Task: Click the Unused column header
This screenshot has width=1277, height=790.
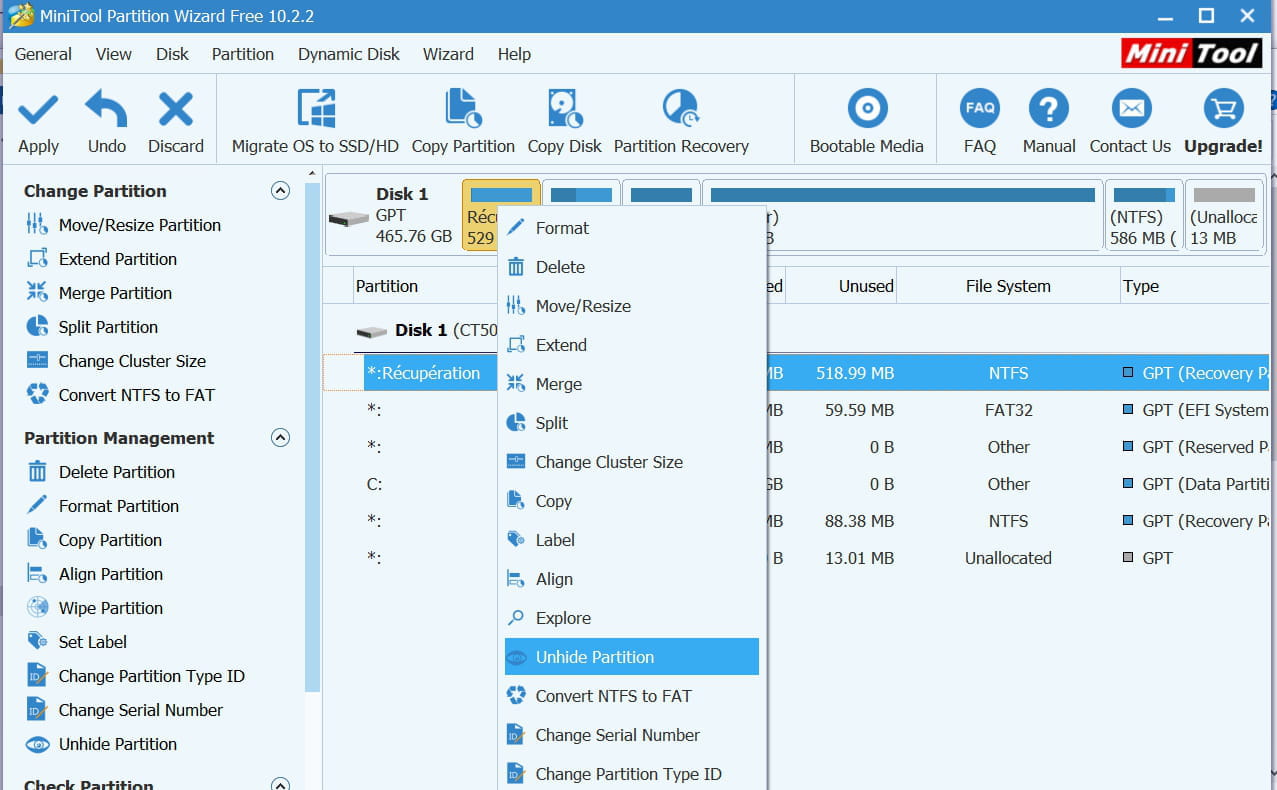Action: [x=842, y=286]
